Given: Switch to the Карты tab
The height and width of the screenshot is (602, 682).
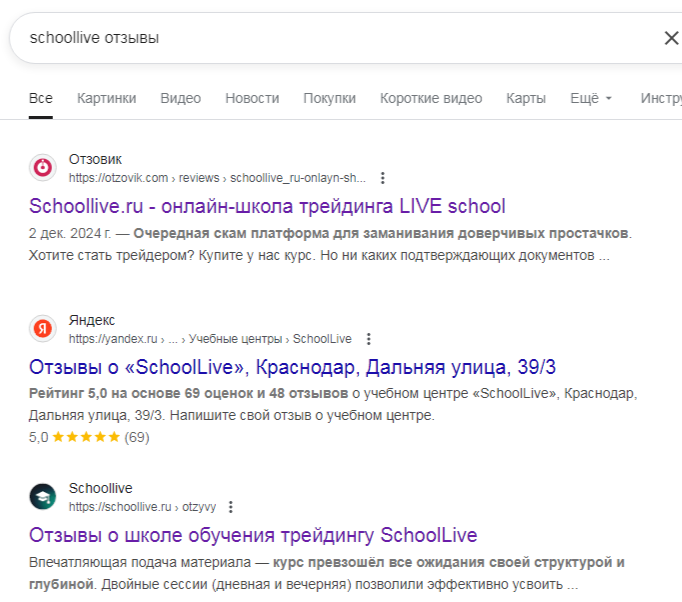Looking at the screenshot, I should point(526,98).
